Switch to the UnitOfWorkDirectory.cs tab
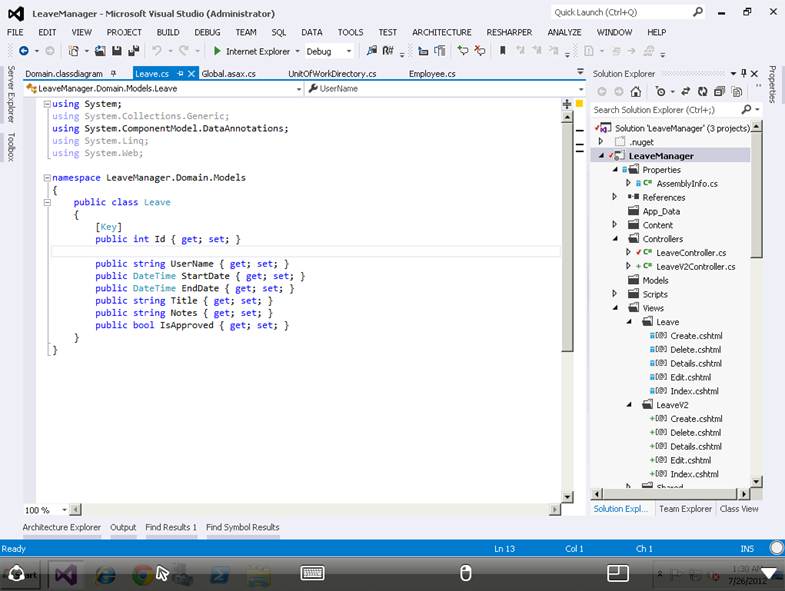 click(332, 74)
